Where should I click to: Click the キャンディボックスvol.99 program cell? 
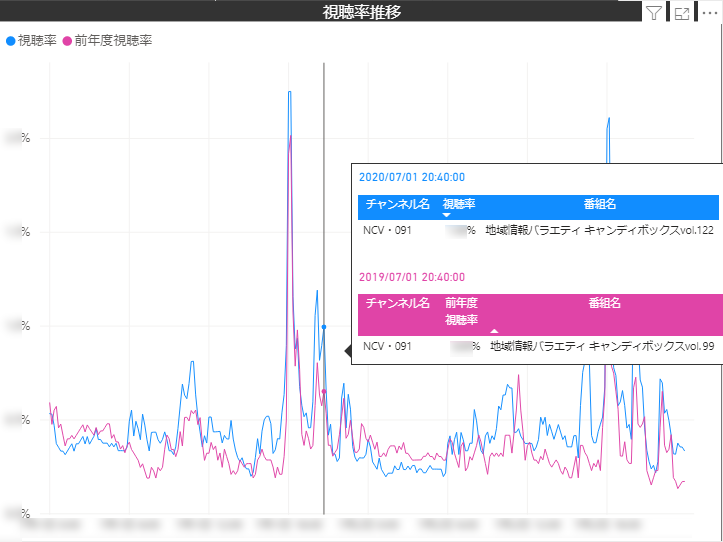pos(602,346)
